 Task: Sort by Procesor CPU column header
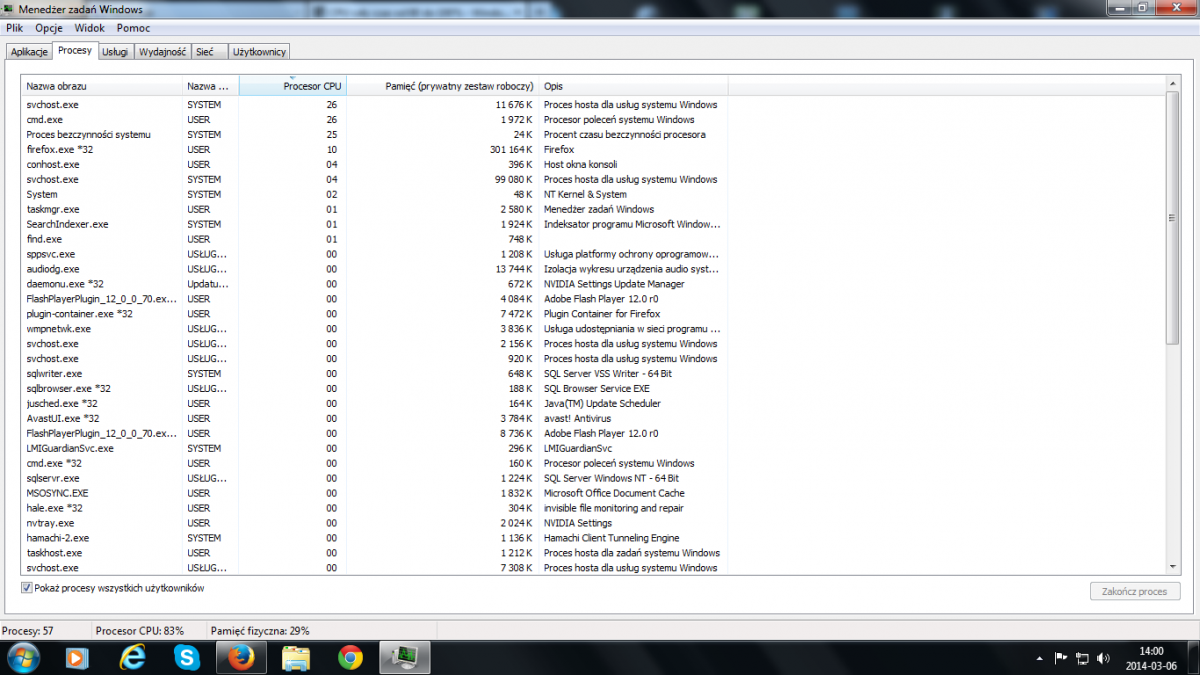(293, 86)
